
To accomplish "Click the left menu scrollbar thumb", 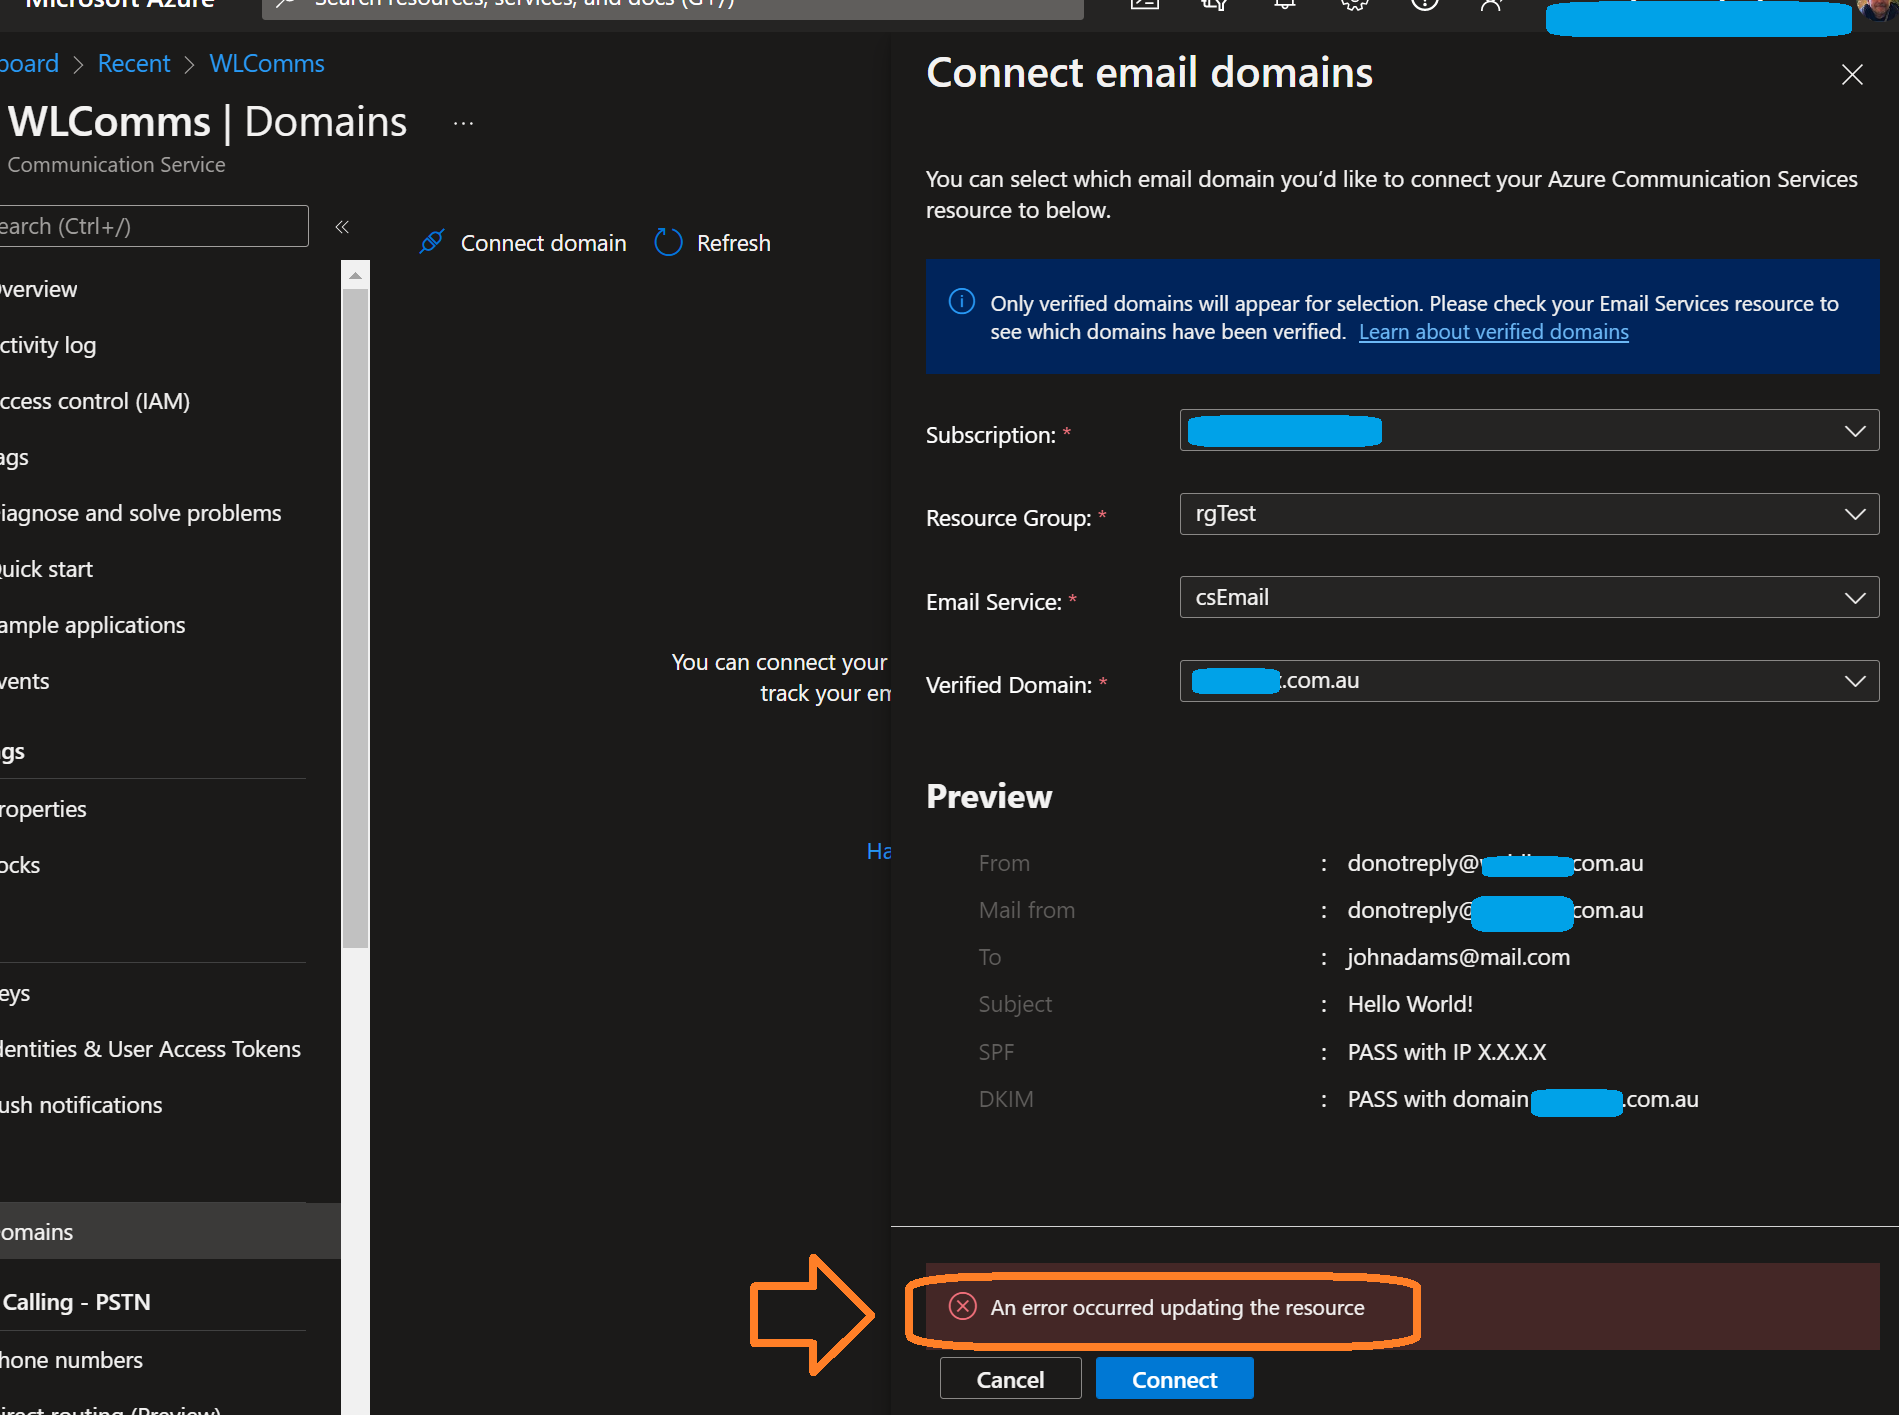I will click(x=356, y=618).
